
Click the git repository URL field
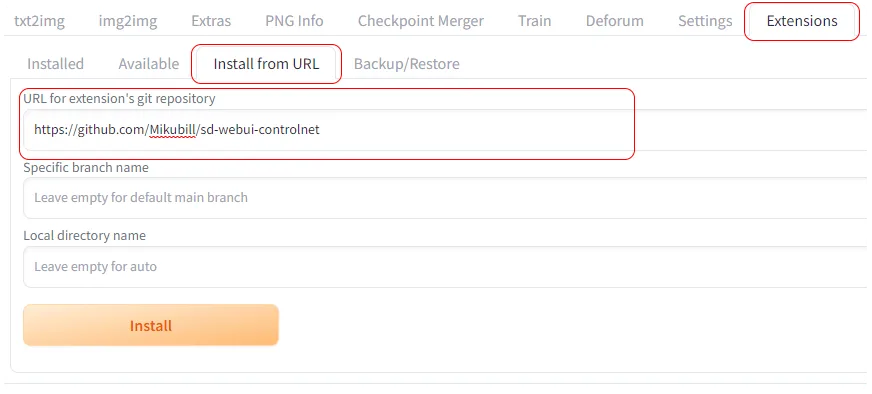click(445, 130)
